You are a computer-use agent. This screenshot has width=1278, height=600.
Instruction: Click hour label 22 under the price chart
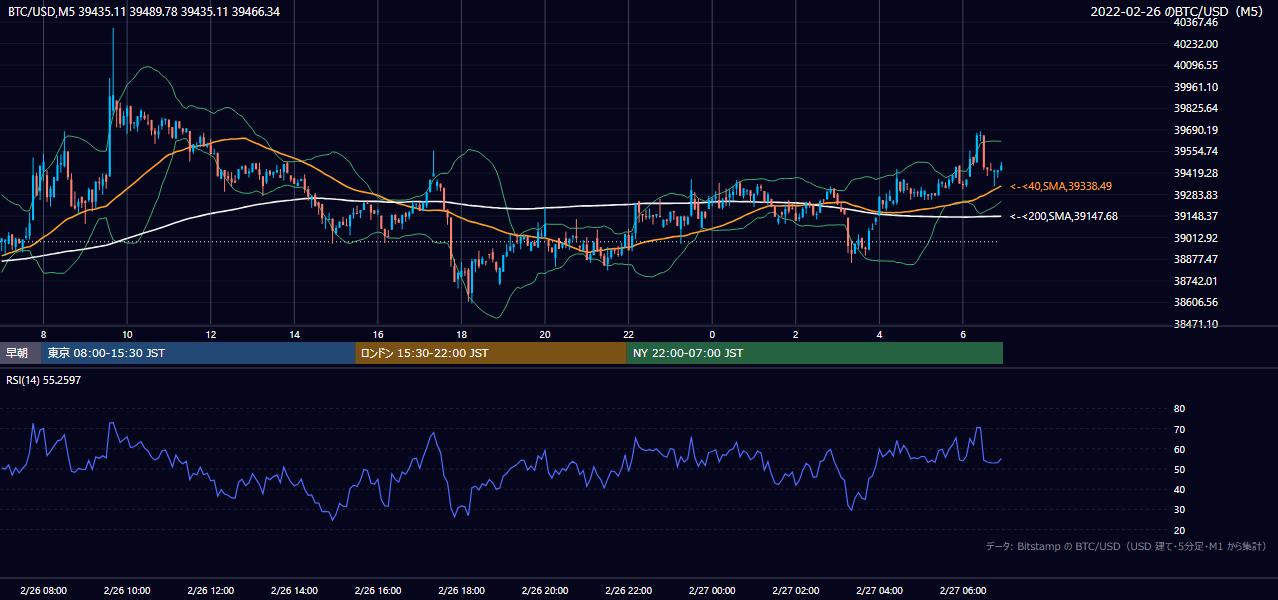pyautogui.click(x=628, y=334)
